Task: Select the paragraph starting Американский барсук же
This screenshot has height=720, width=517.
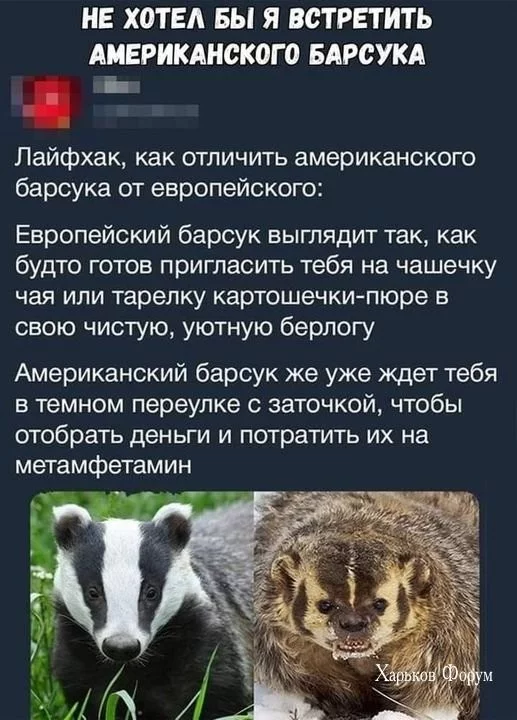Action: [x=255, y=420]
